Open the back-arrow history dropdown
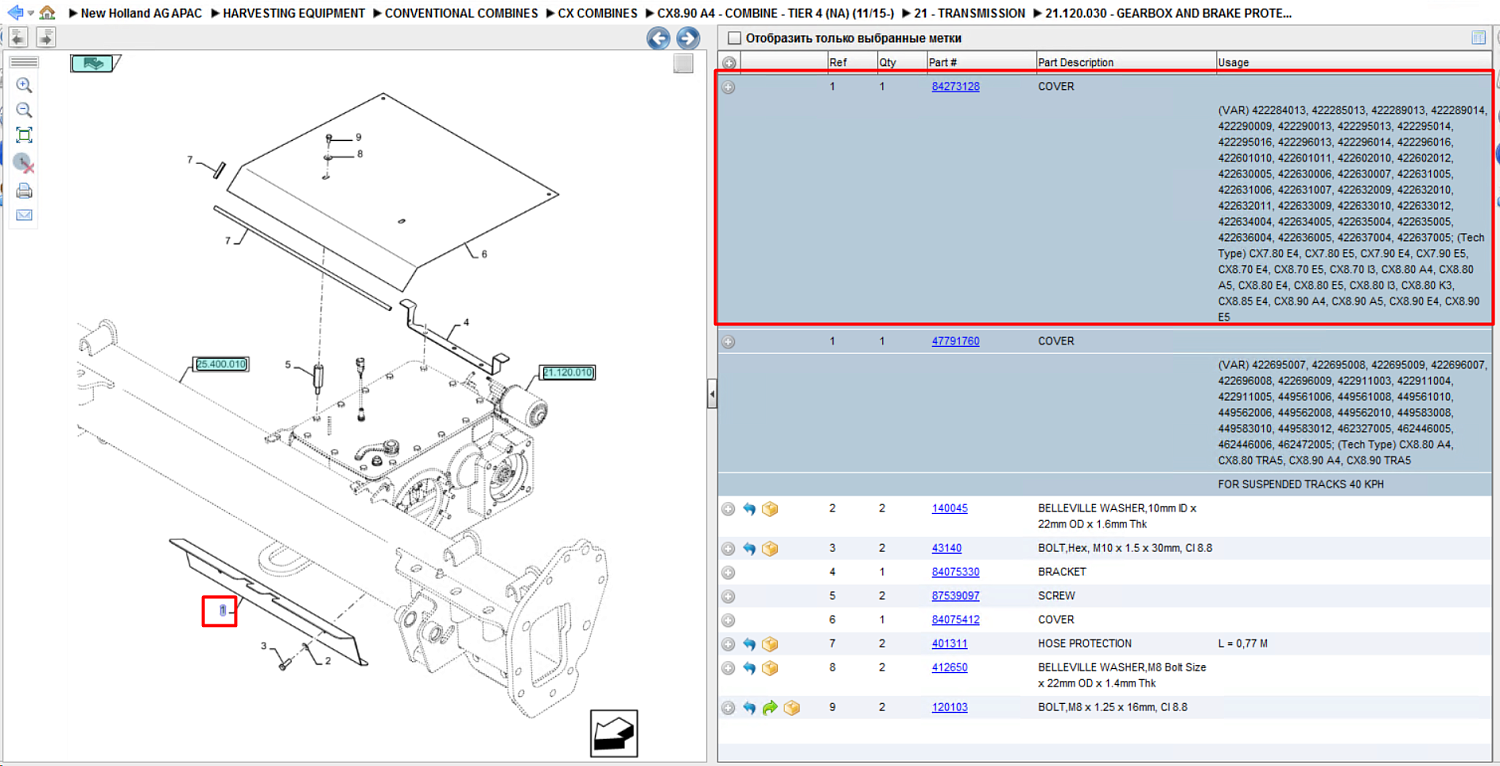1500x766 pixels. [x=31, y=14]
